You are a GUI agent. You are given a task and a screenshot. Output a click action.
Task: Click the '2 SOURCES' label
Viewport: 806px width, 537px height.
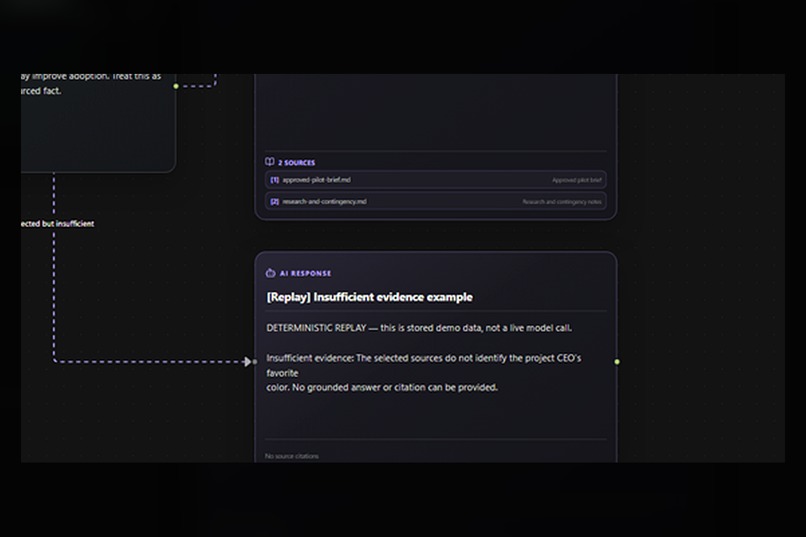pos(297,162)
